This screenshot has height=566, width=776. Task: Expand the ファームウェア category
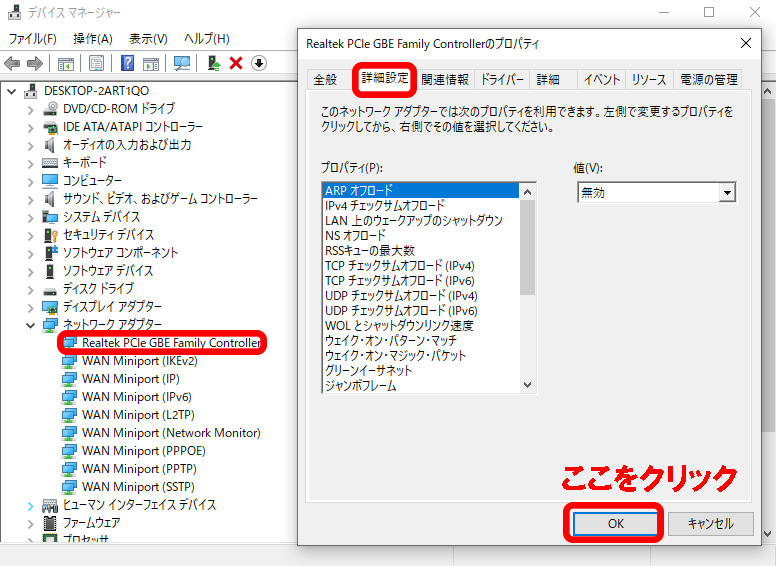(31, 523)
